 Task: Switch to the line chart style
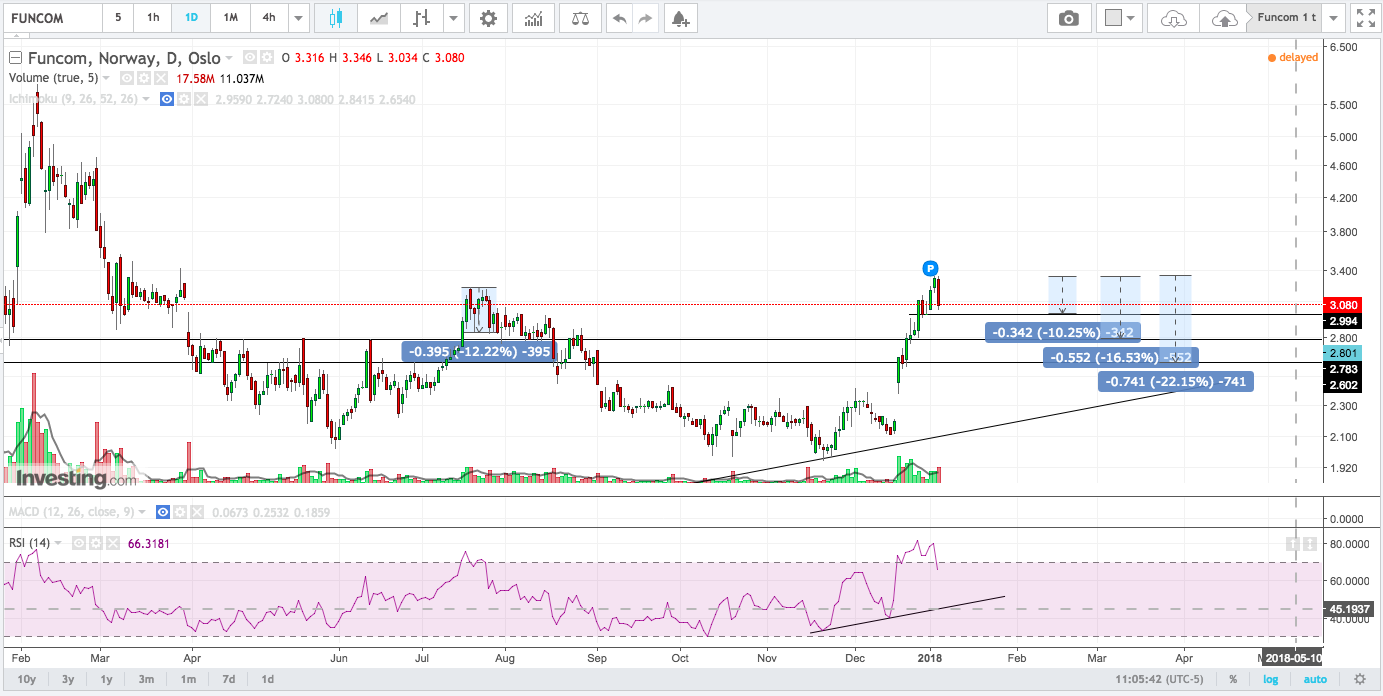(x=379, y=18)
